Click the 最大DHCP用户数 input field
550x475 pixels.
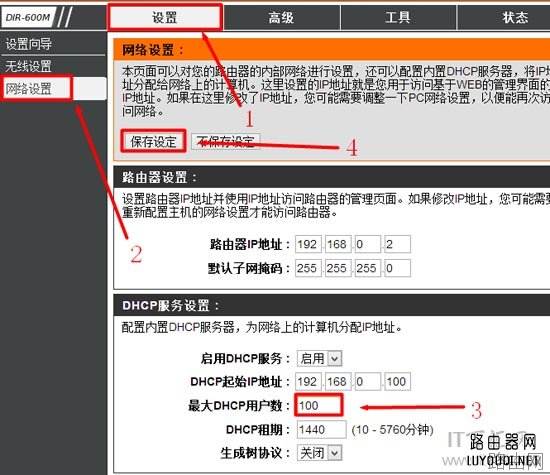[318, 406]
